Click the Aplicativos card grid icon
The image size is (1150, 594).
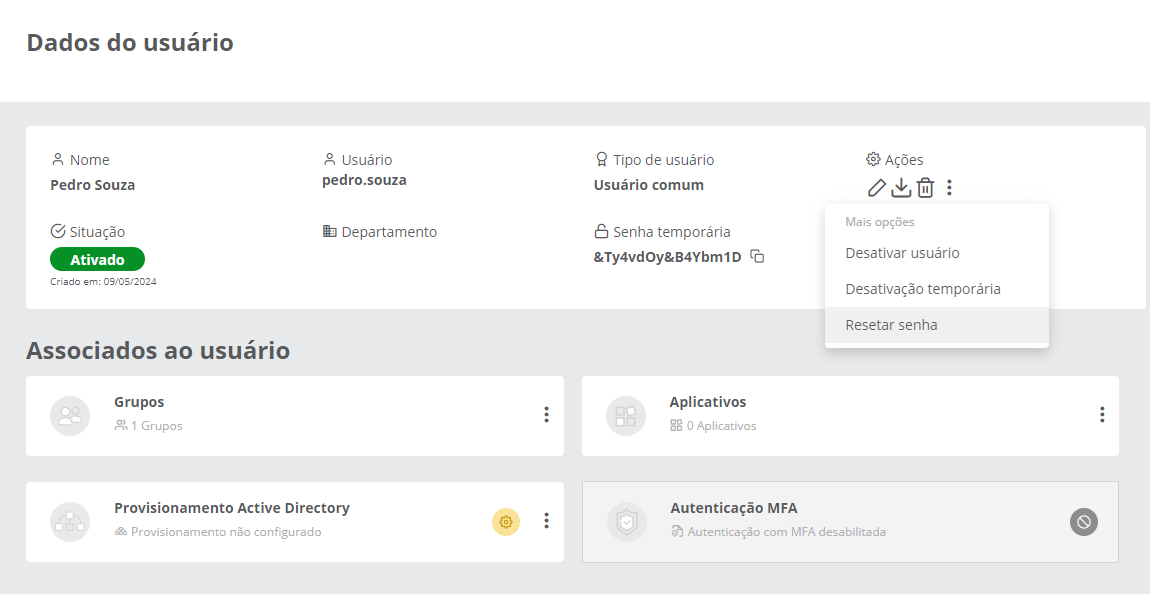(626, 415)
